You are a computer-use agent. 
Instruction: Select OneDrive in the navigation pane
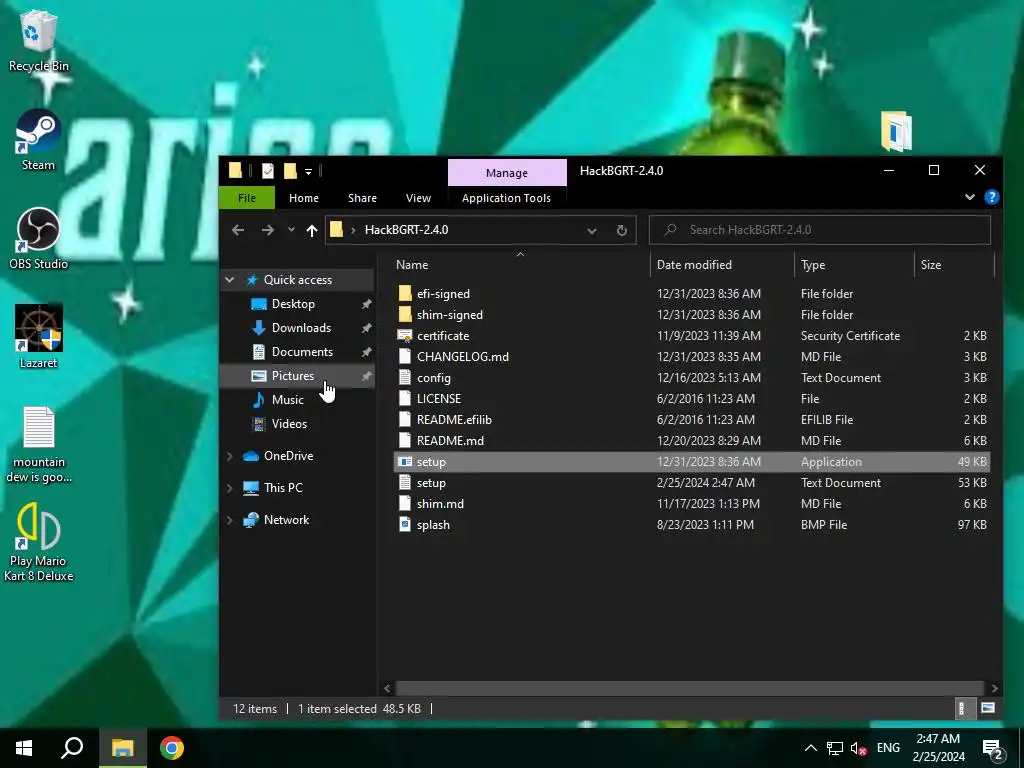[x=288, y=456]
